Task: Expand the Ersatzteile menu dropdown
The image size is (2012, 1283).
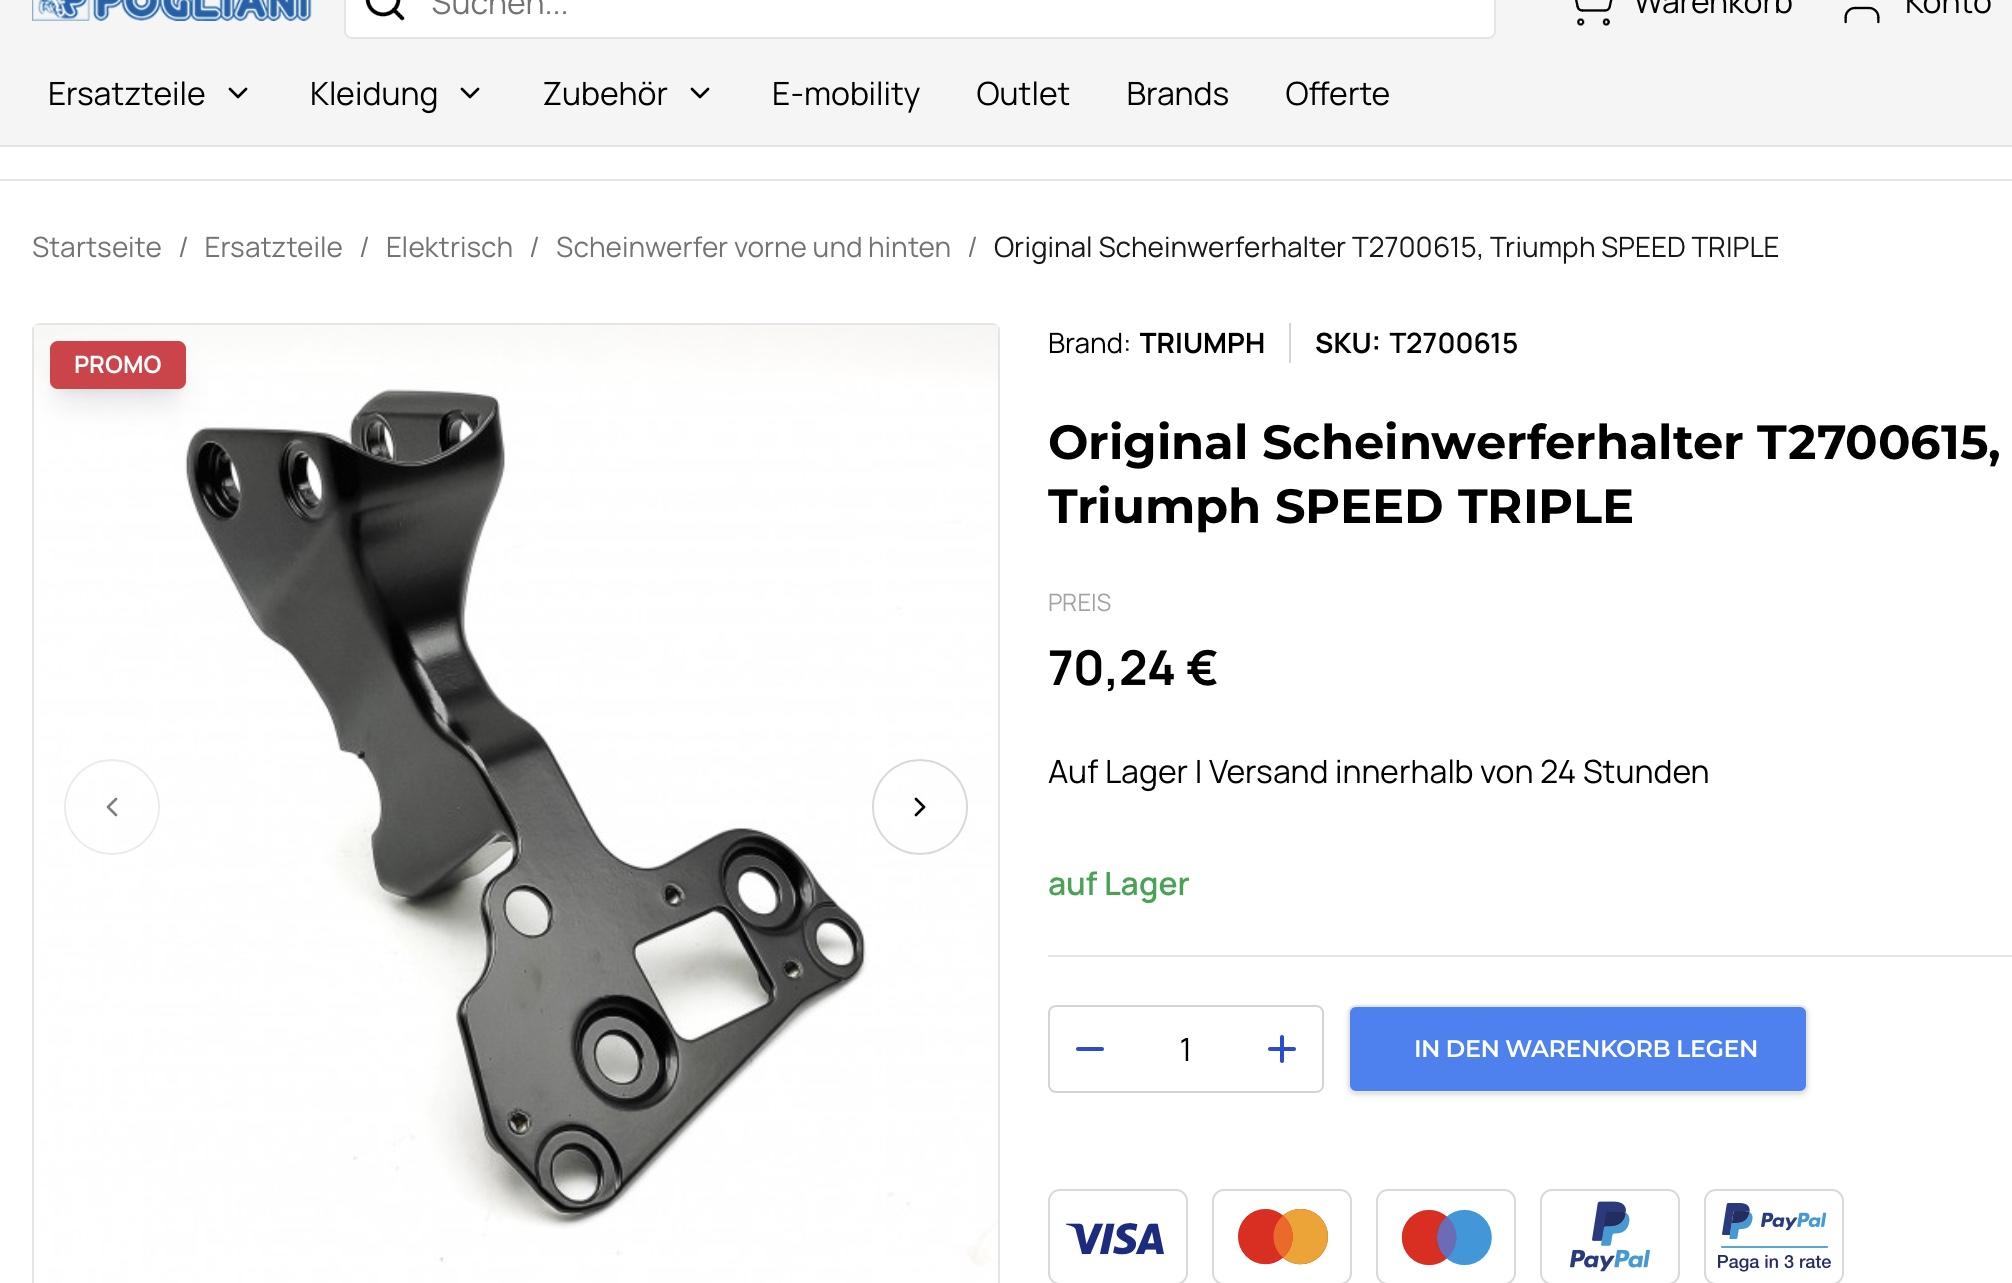Action: coord(148,94)
